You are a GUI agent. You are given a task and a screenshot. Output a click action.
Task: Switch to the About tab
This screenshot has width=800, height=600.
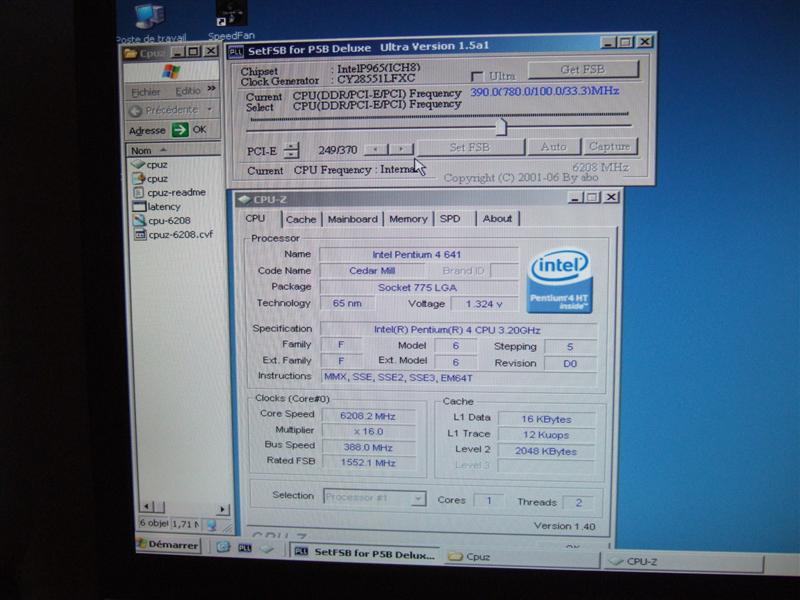[497, 219]
